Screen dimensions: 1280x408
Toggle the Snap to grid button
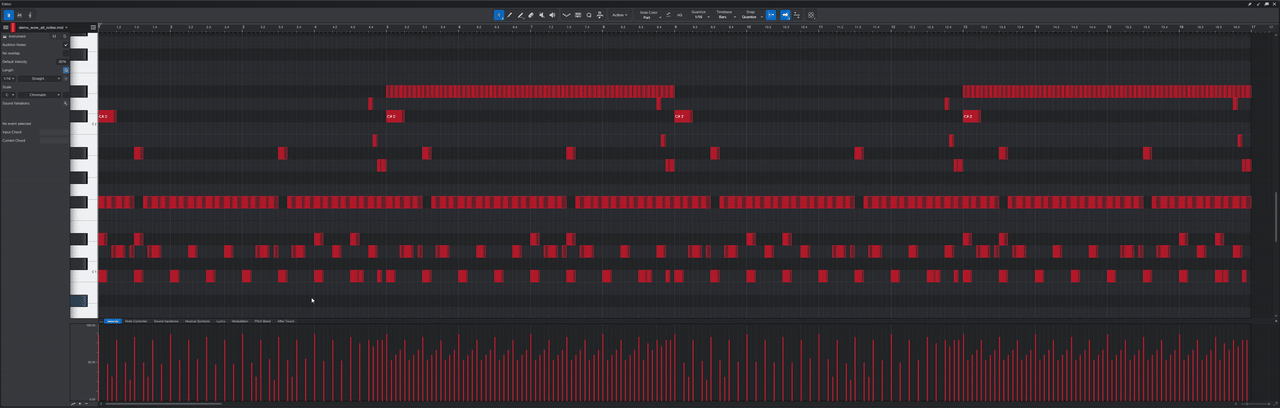[x=771, y=15]
